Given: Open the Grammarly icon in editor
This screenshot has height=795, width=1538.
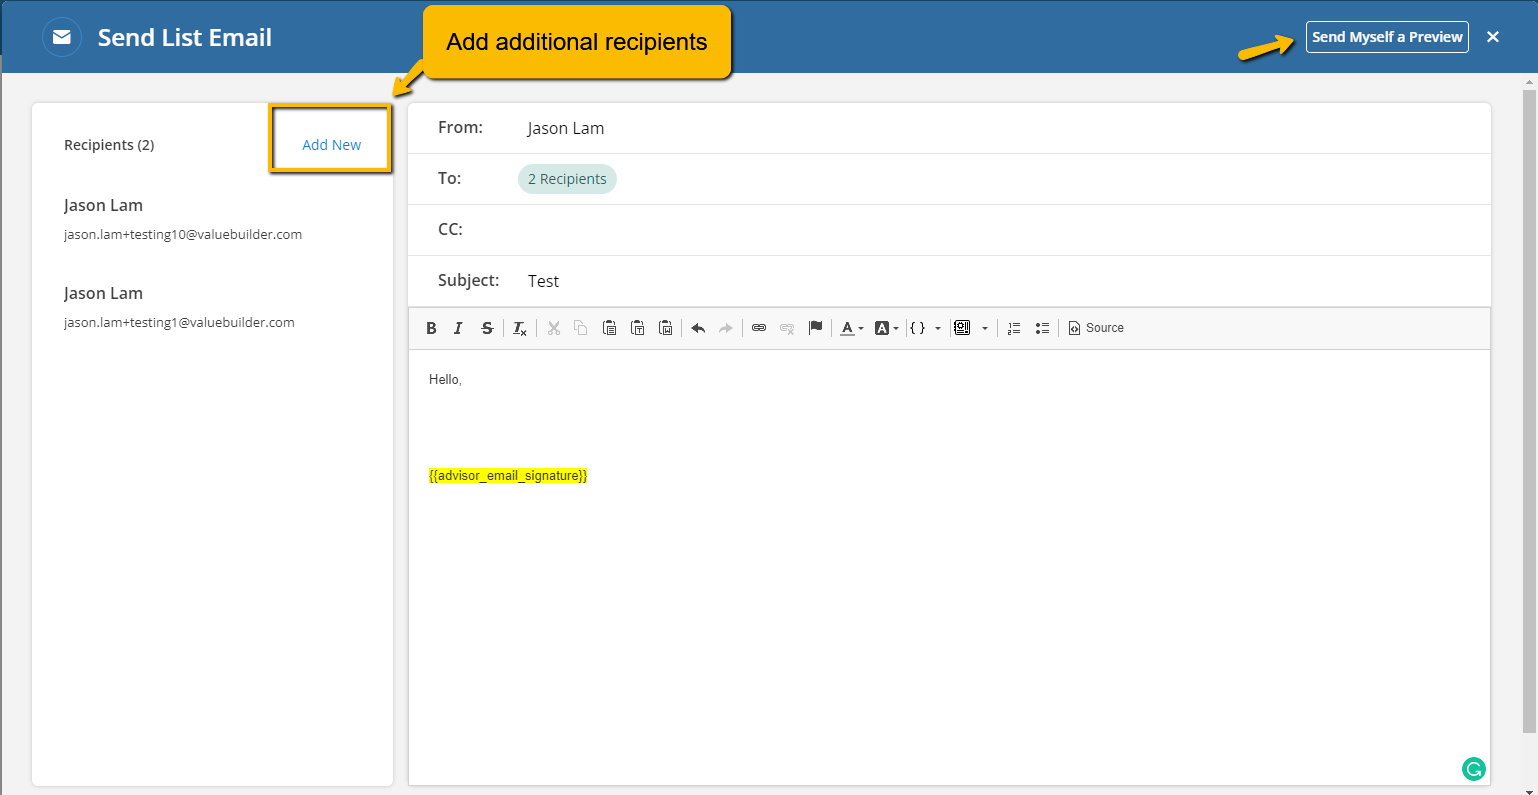Looking at the screenshot, I should click(1473, 769).
